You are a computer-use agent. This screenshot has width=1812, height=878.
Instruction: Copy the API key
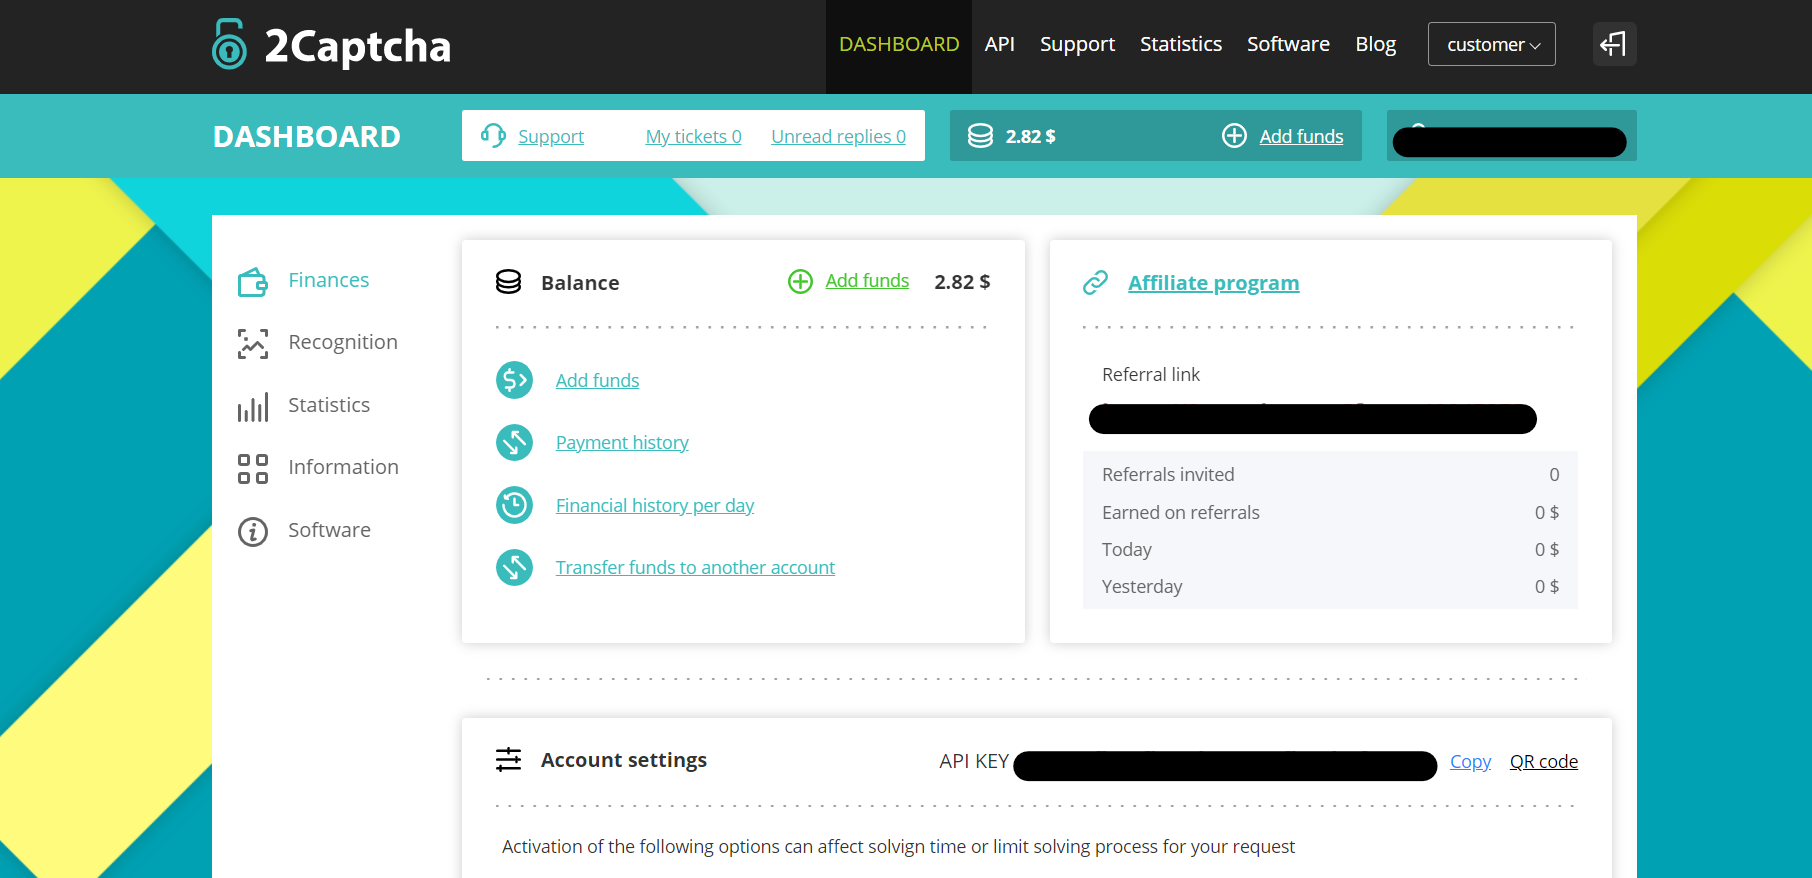[x=1470, y=762]
